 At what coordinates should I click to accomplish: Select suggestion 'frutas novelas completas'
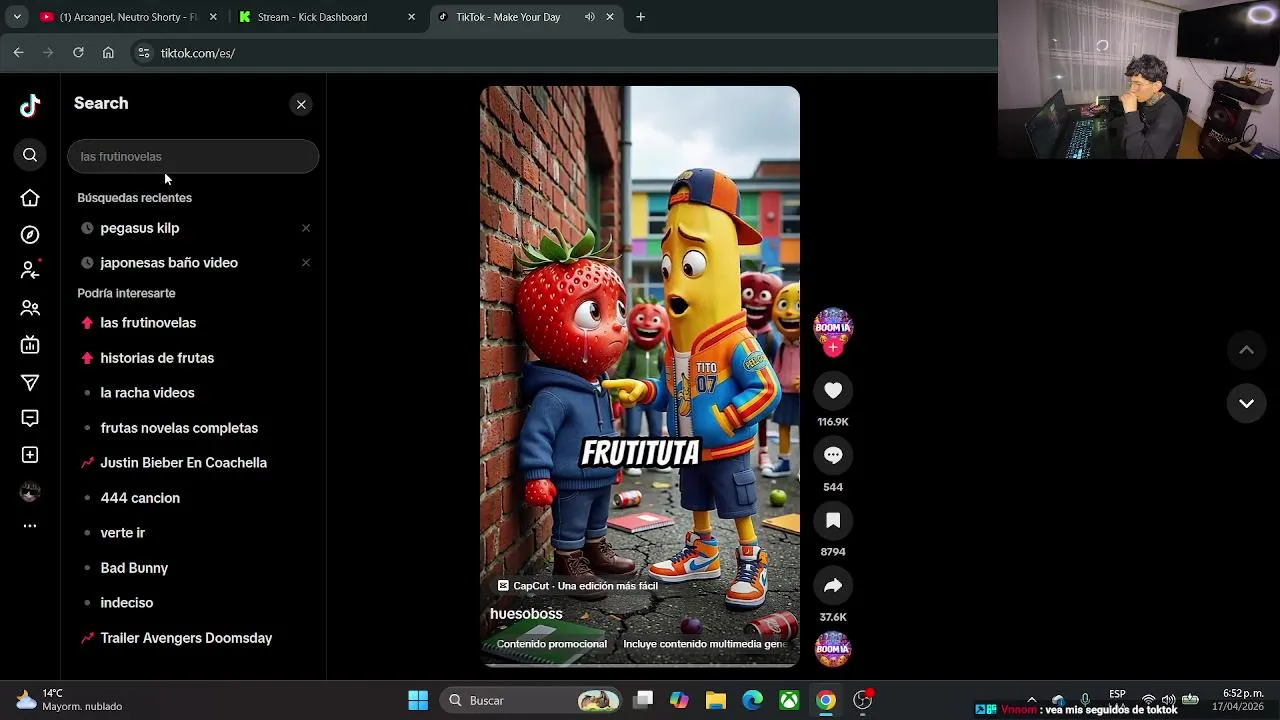(x=179, y=428)
